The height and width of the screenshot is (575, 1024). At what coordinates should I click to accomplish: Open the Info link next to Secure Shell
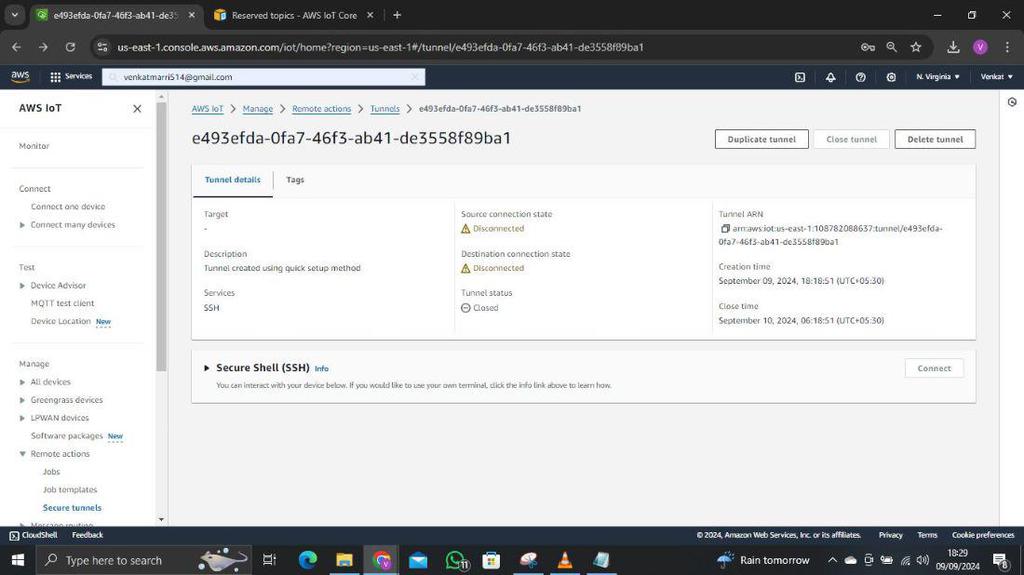point(321,369)
